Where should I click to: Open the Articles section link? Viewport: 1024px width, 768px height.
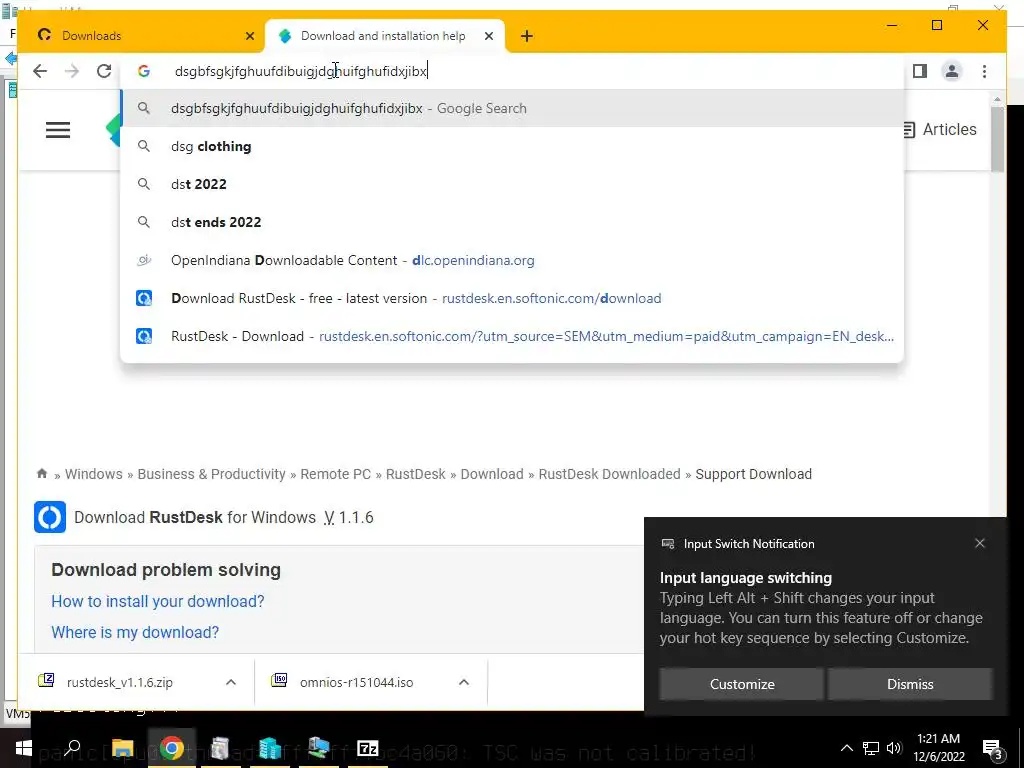(x=939, y=129)
